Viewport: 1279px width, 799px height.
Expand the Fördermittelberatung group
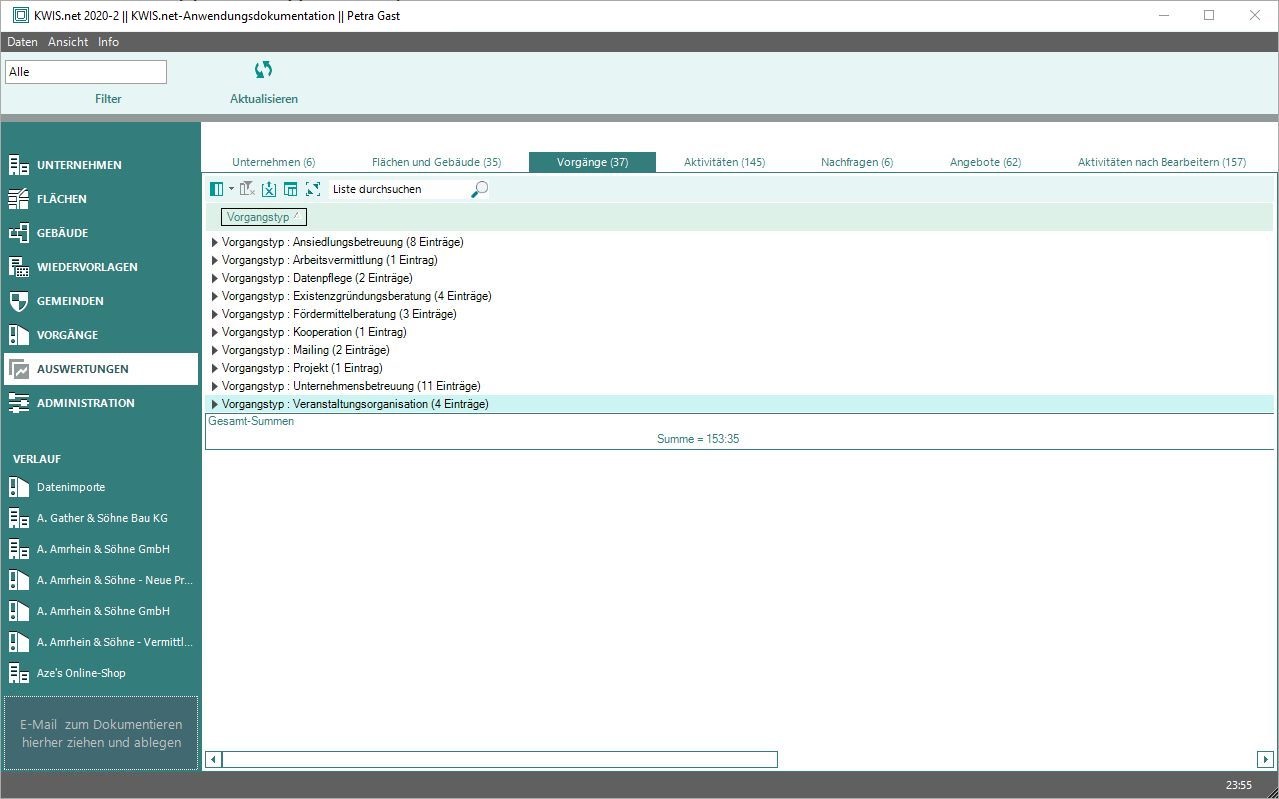[214, 314]
